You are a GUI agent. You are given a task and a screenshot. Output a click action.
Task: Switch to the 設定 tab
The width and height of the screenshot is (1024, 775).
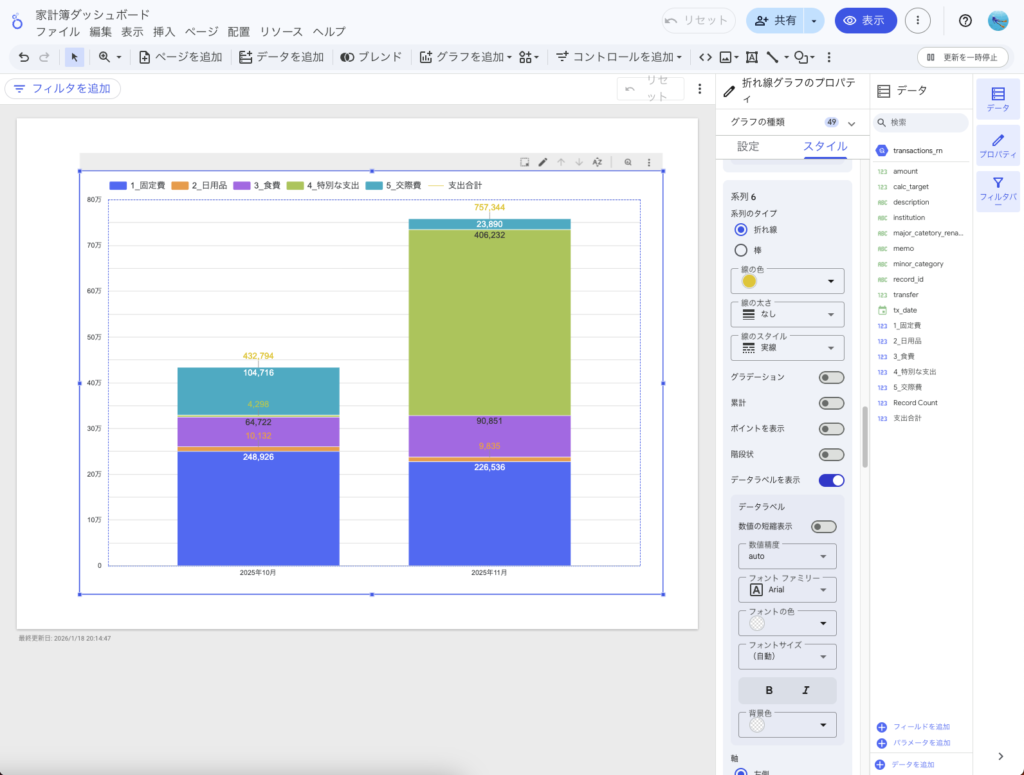pyautogui.click(x=748, y=146)
